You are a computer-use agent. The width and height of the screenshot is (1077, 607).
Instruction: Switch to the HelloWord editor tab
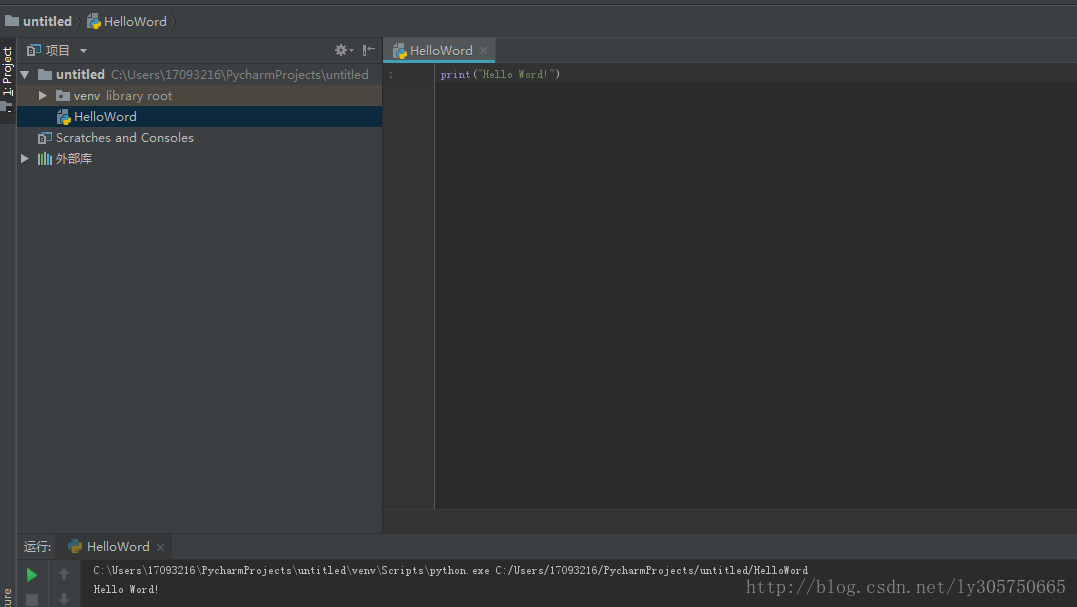[x=440, y=50]
